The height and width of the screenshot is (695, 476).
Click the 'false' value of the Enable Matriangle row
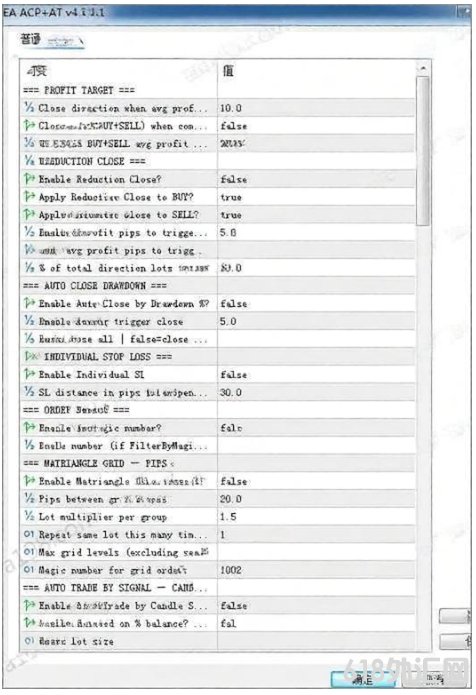pyautogui.click(x=234, y=481)
